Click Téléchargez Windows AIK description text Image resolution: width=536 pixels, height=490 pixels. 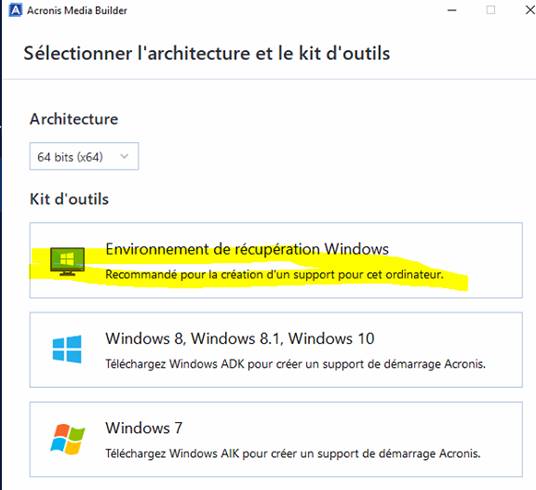click(293, 453)
